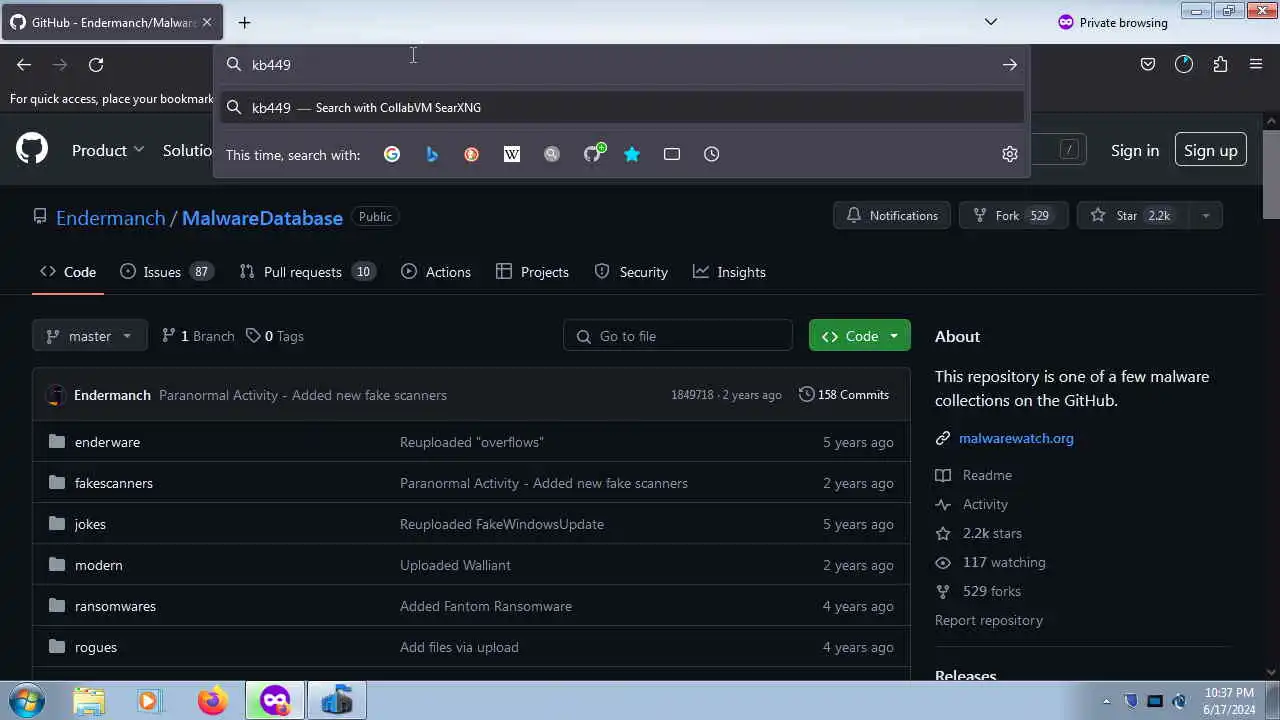View the Insights tab
The image size is (1280, 720).
tap(730, 272)
